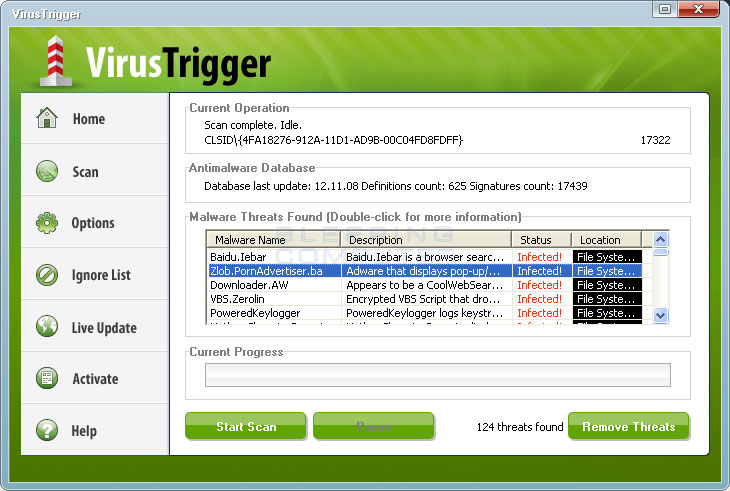Click the threat list scroll down arrow

(x=660, y=315)
